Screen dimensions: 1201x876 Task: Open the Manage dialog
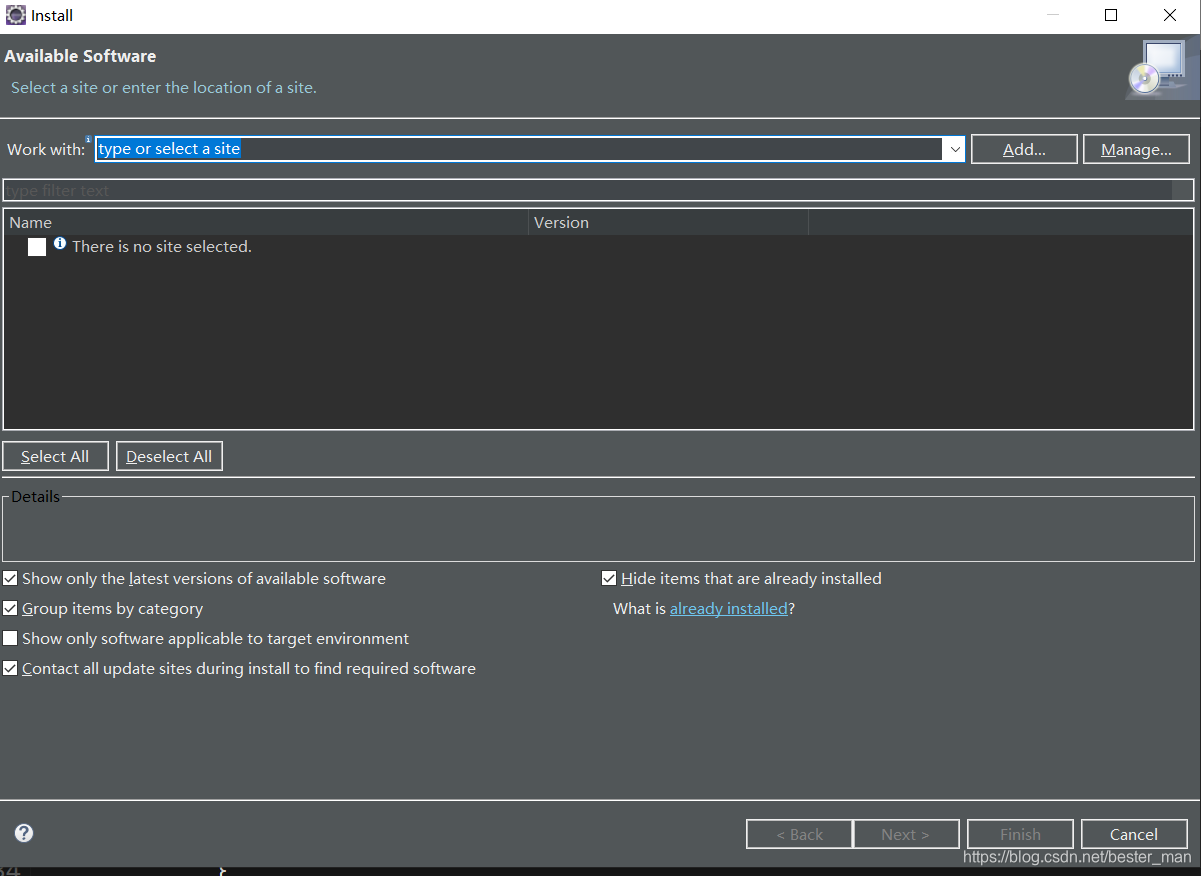click(x=1136, y=148)
